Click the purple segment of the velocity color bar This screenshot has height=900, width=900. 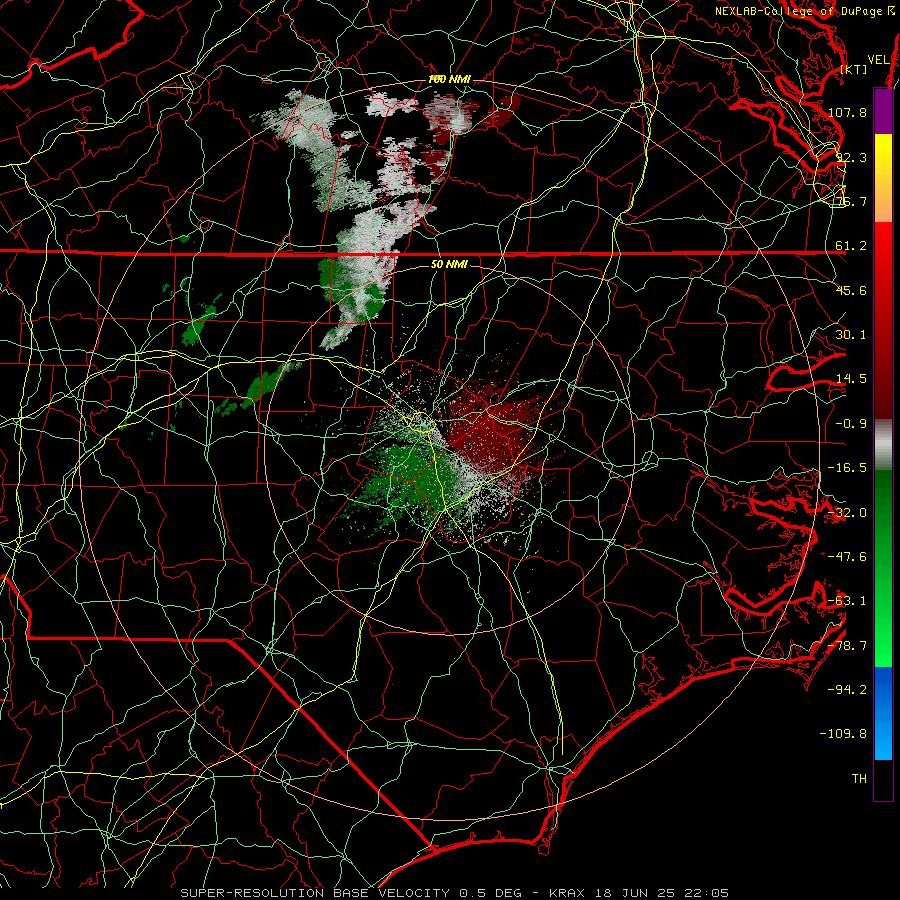tap(883, 111)
